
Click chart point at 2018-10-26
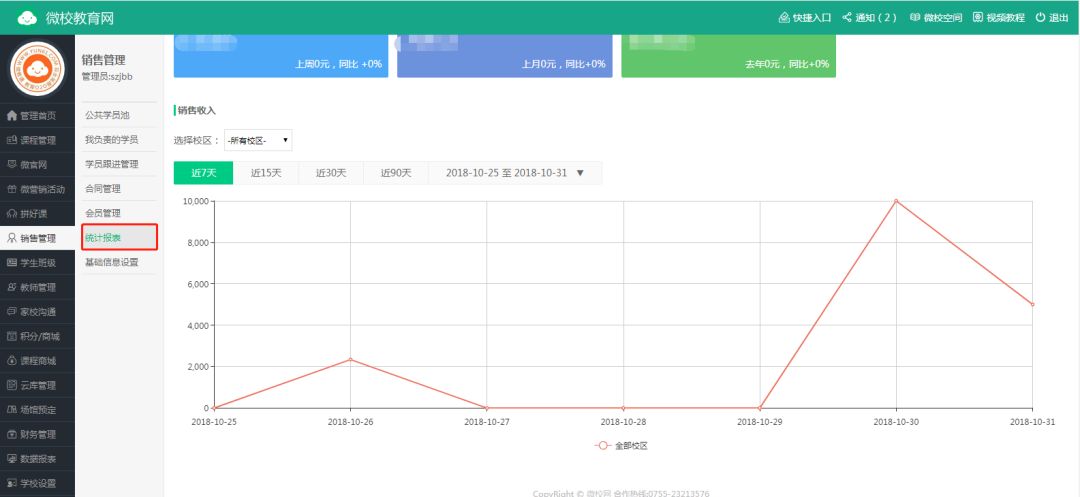(350, 359)
